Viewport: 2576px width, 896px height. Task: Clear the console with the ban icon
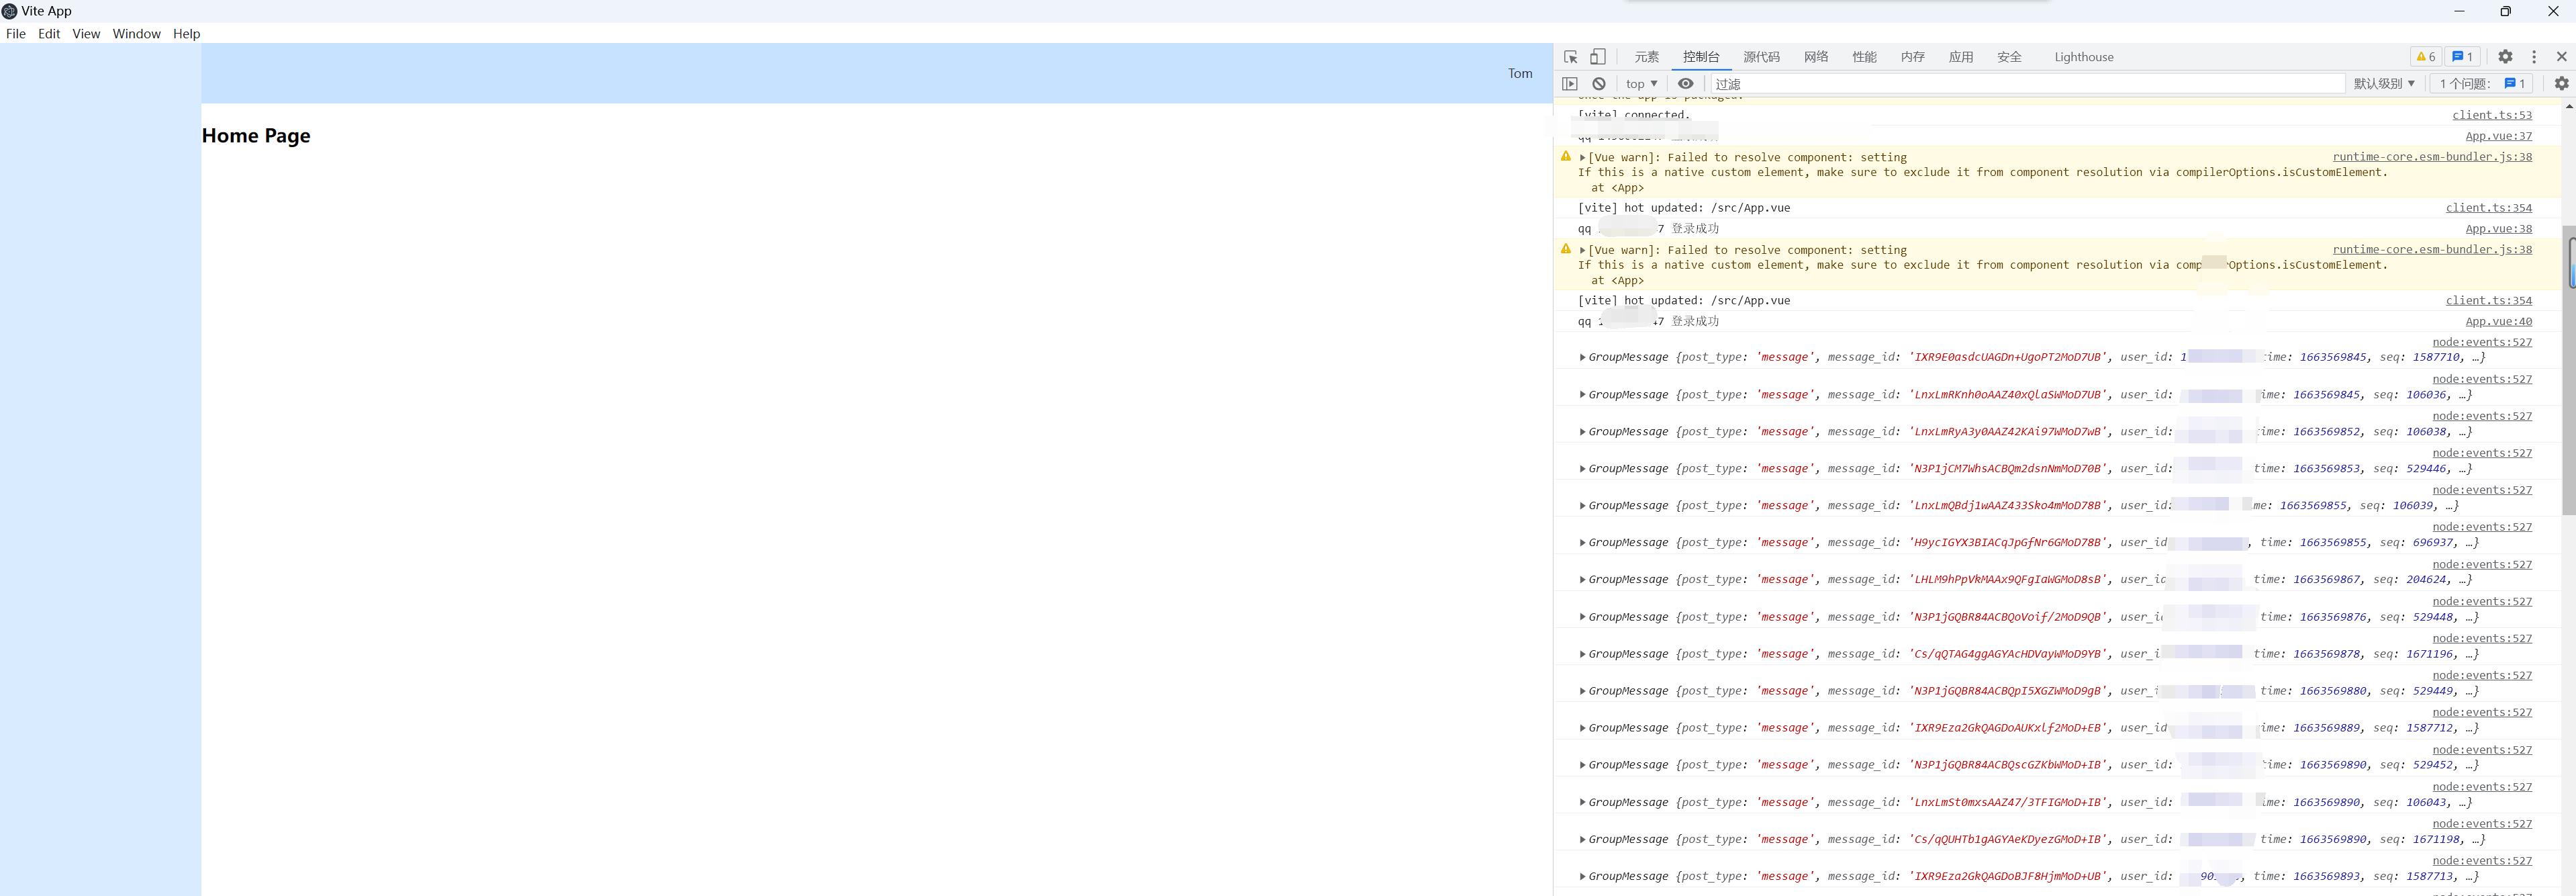(x=1598, y=84)
